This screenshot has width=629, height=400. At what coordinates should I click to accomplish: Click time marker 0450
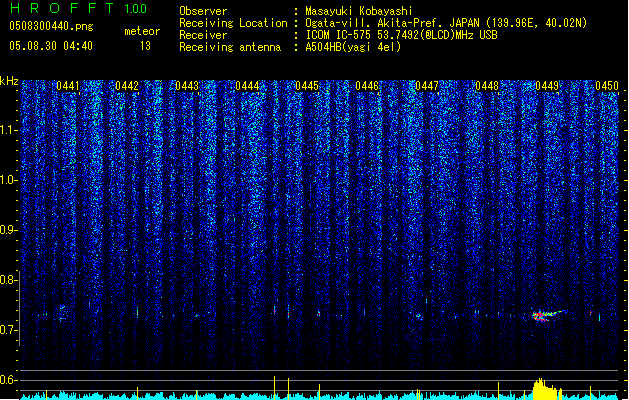(x=607, y=86)
